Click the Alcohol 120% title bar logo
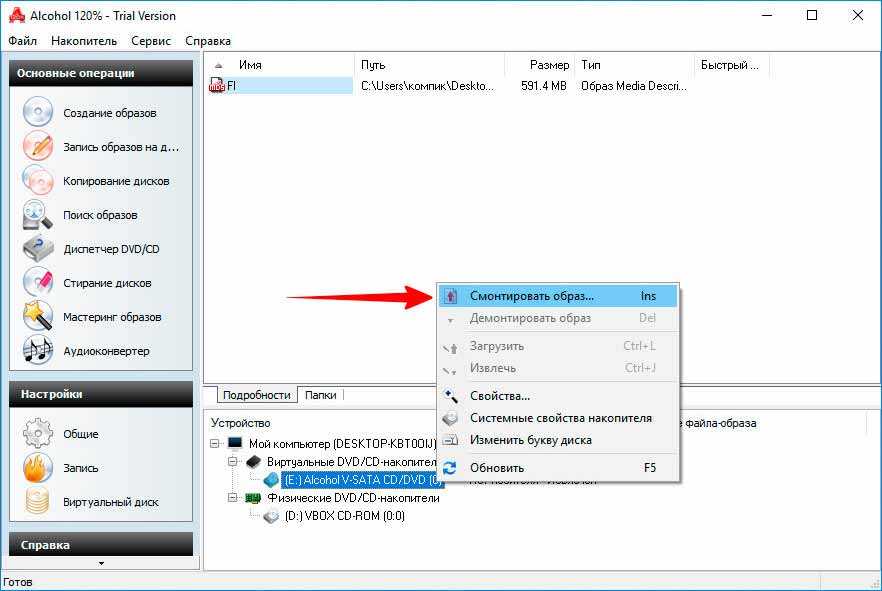The height and width of the screenshot is (591, 882). [x=17, y=15]
